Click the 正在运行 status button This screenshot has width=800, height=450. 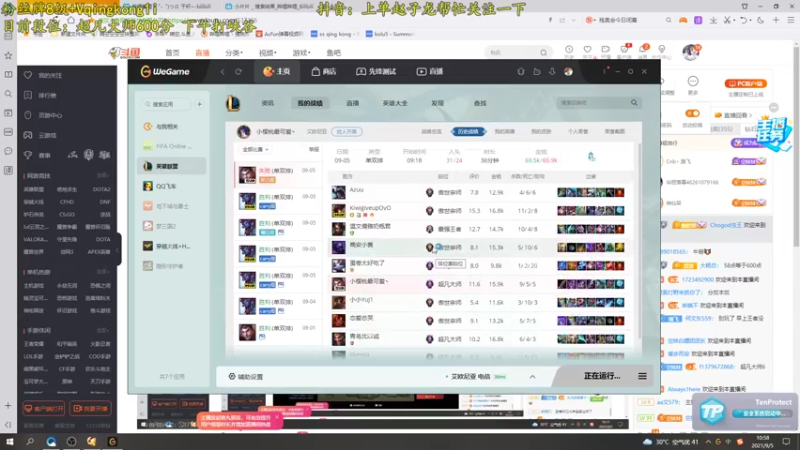[602, 376]
